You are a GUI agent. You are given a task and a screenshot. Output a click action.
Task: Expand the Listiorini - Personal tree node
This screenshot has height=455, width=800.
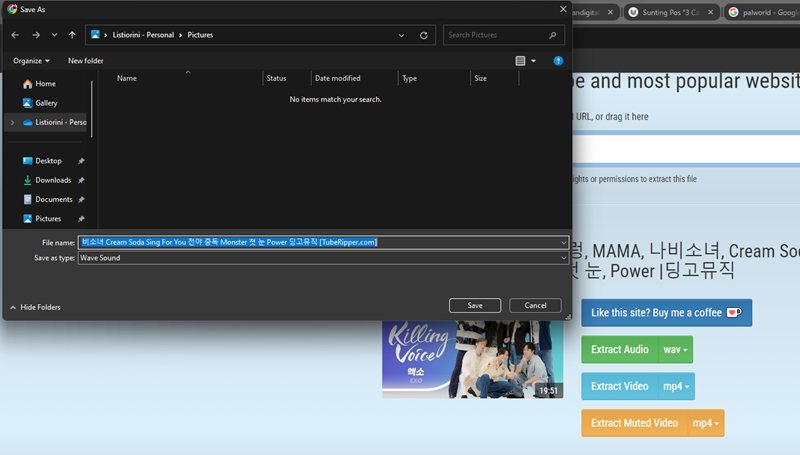(11, 122)
